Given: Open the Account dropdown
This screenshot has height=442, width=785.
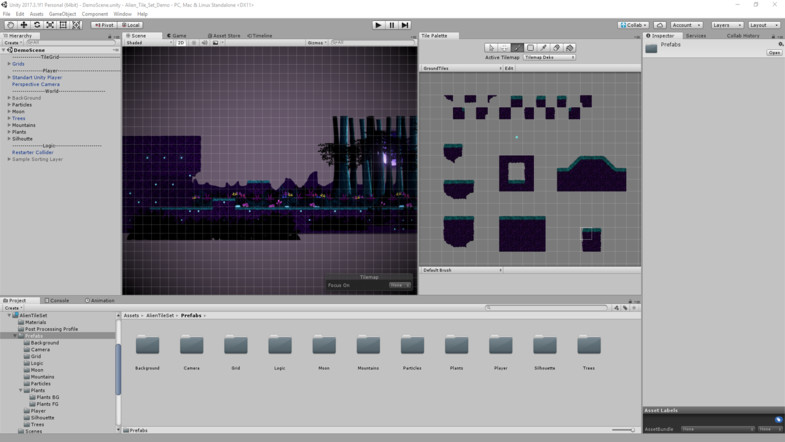Looking at the screenshot, I should [686, 25].
